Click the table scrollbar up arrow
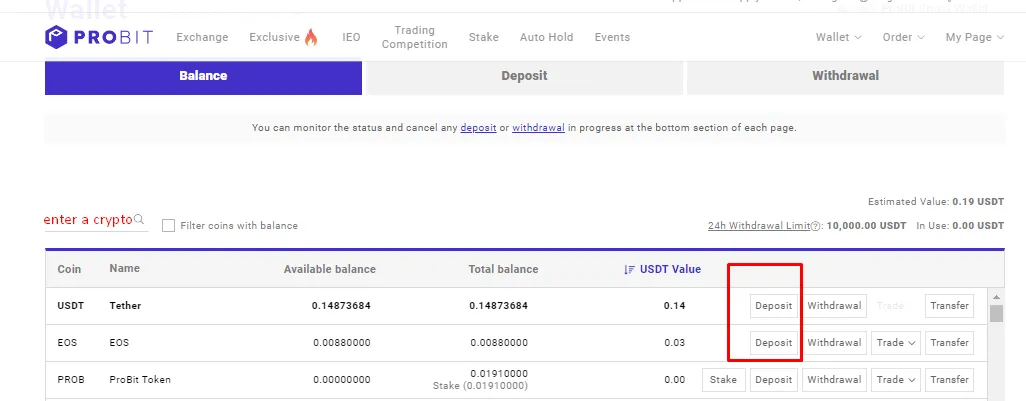 [x=997, y=298]
